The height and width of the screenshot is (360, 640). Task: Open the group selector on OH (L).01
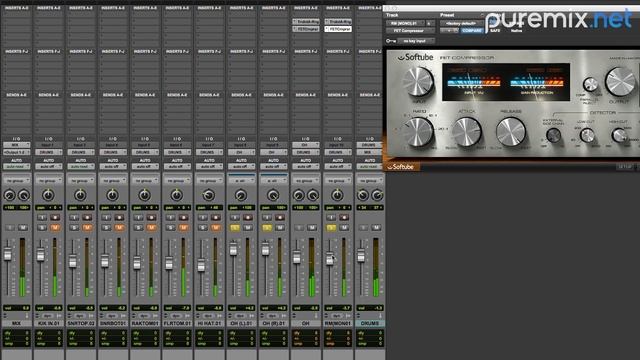(x=241, y=180)
